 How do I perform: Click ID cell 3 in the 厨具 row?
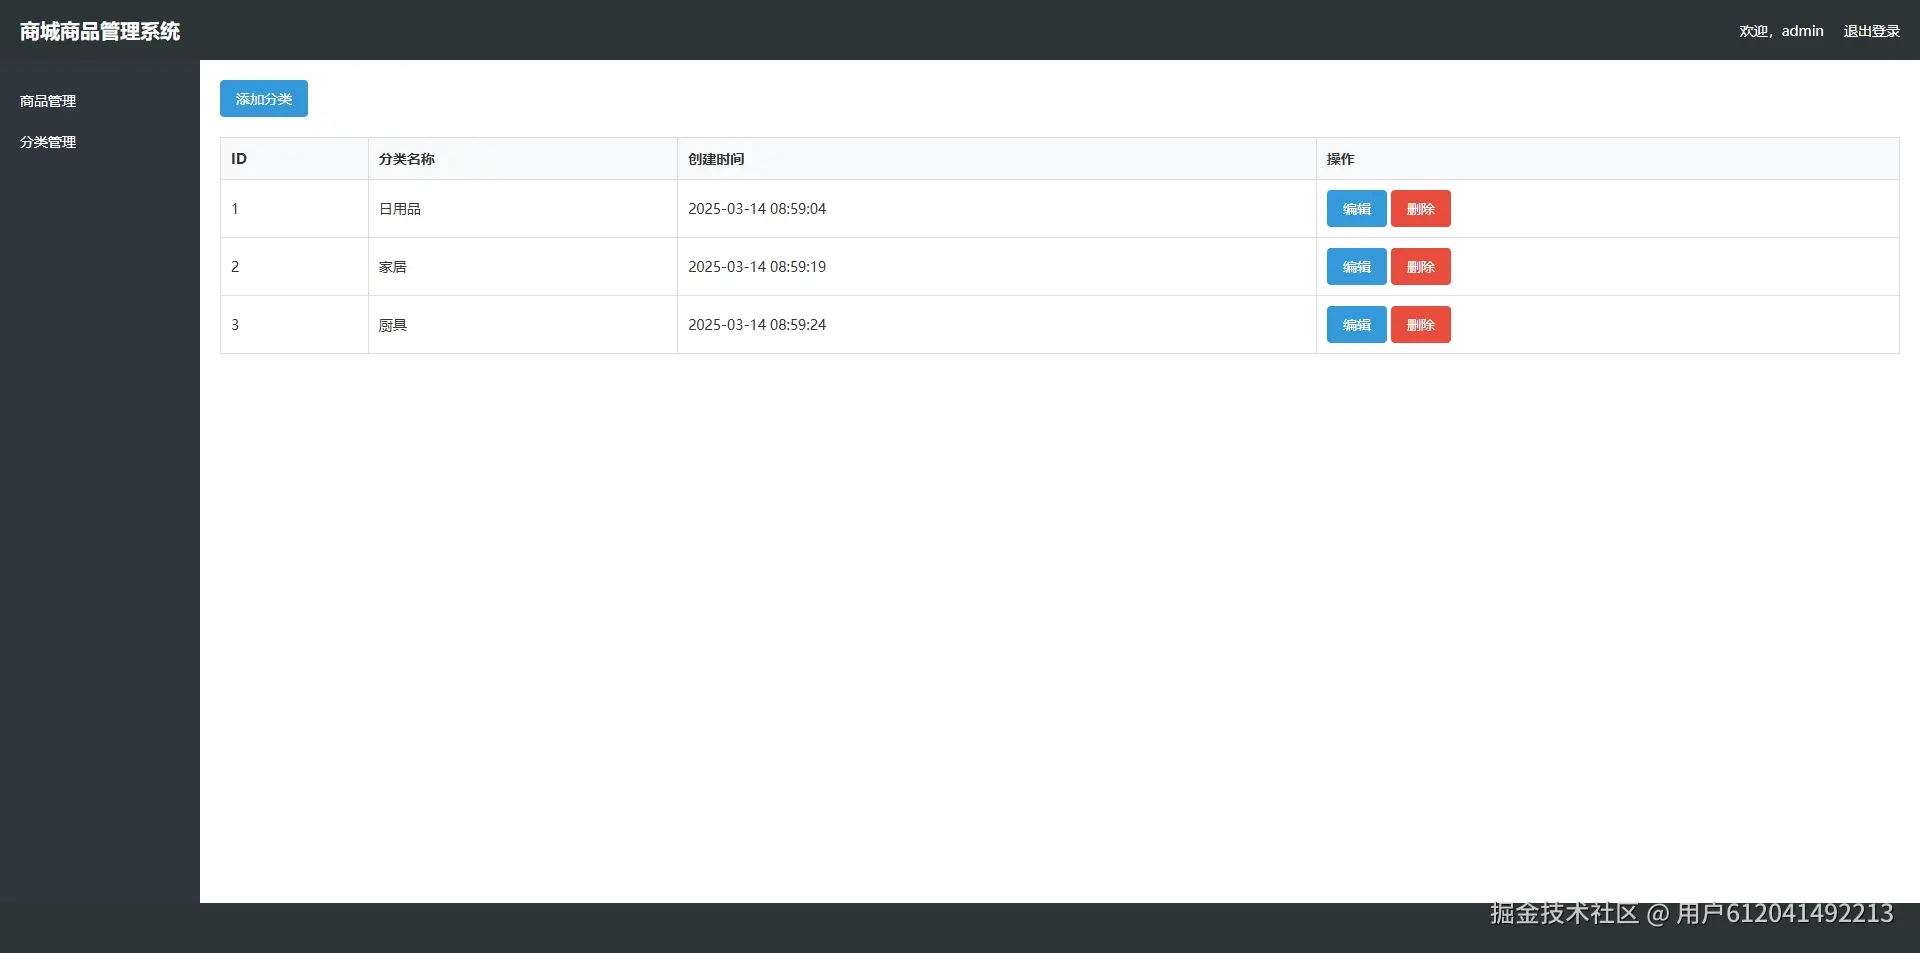tap(294, 325)
